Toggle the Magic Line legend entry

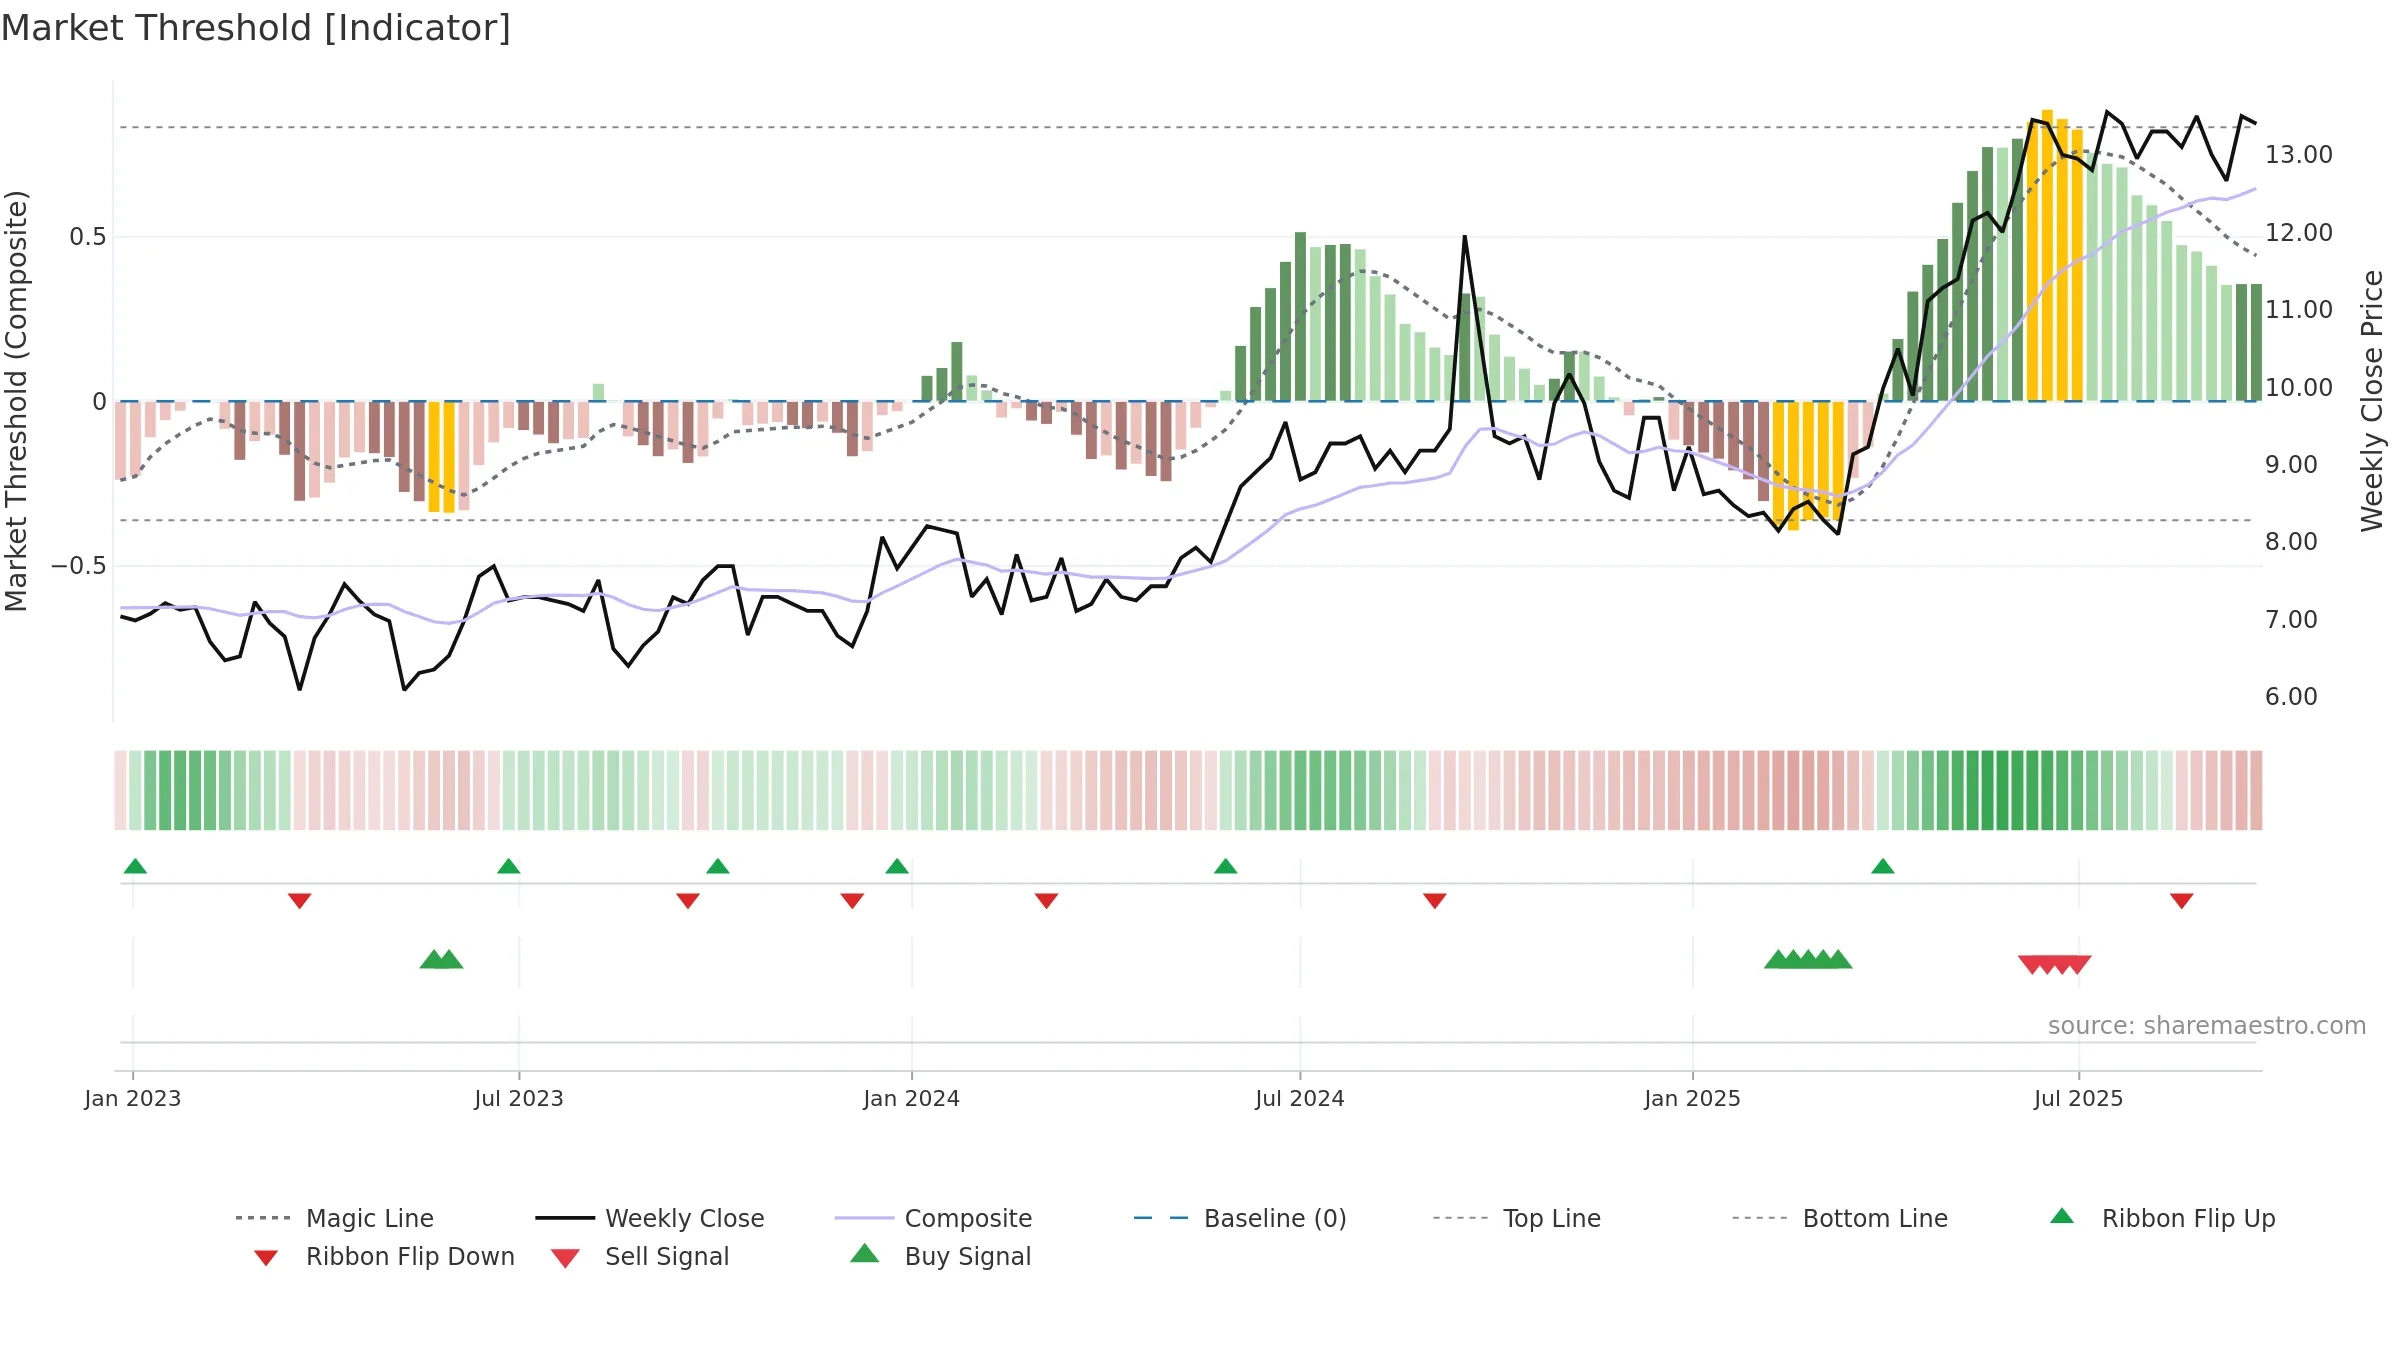(x=335, y=1218)
